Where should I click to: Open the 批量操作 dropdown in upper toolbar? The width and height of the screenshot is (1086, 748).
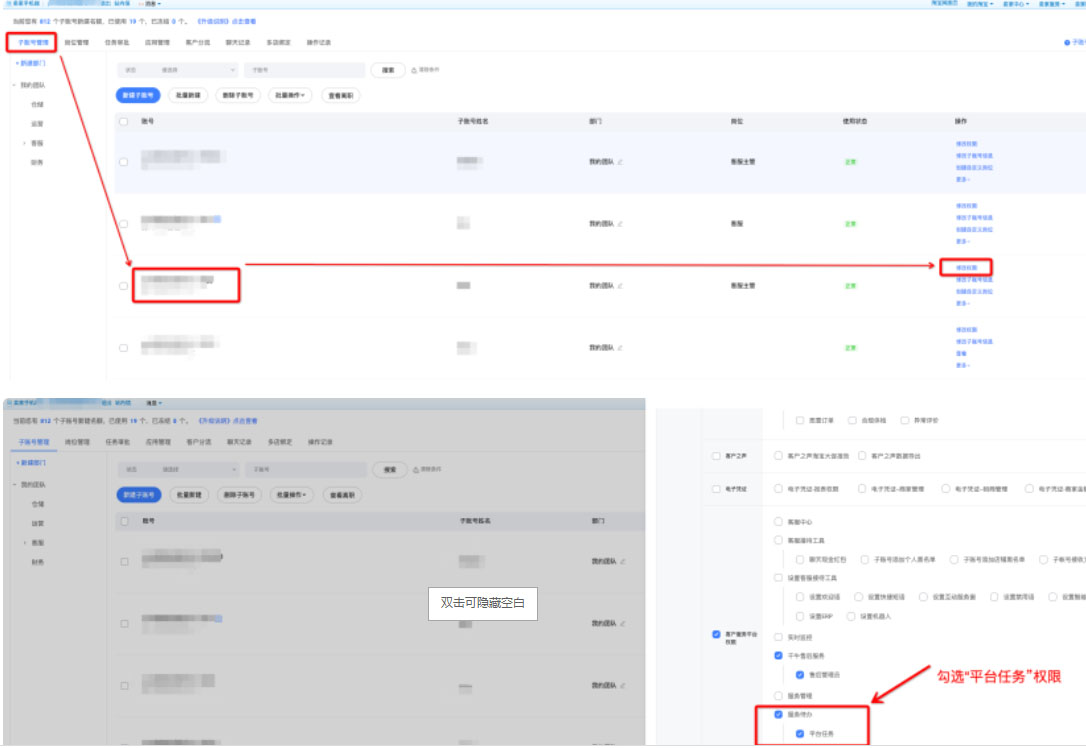coord(289,96)
